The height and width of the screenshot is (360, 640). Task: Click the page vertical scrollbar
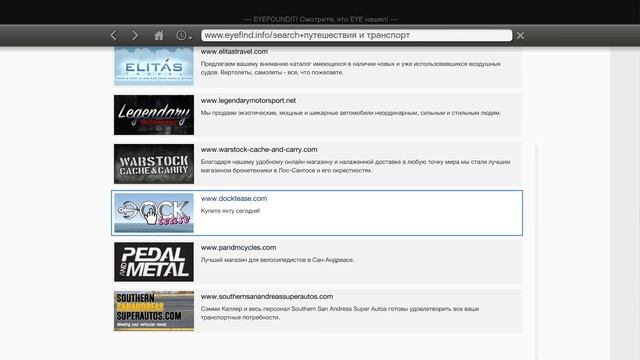(x=536, y=251)
